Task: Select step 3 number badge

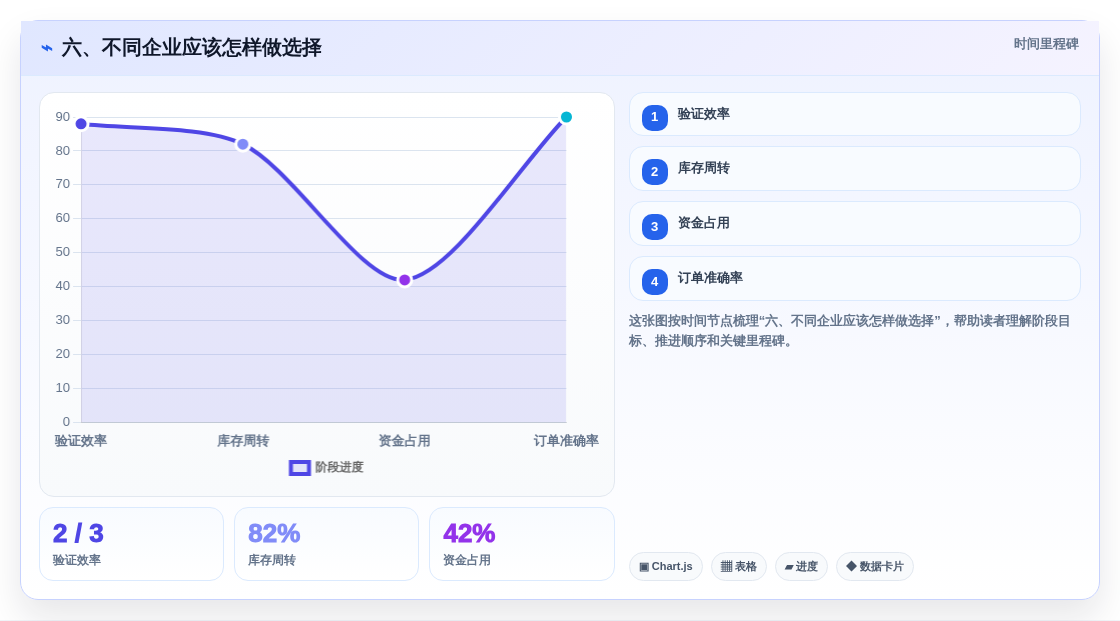Action: pos(654,227)
